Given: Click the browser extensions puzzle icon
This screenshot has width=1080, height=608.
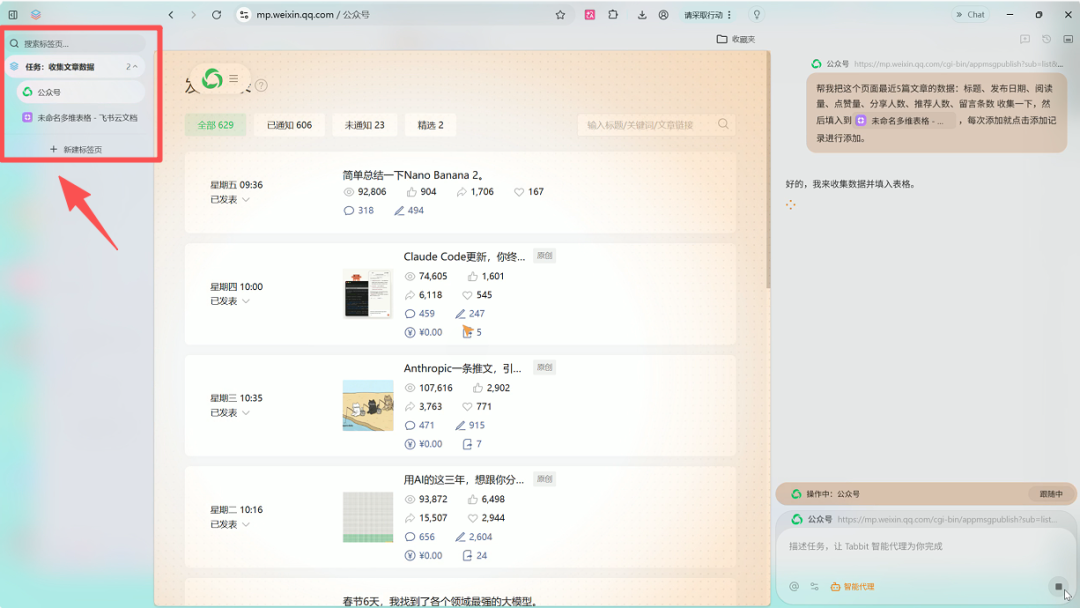Looking at the screenshot, I should 614,14.
